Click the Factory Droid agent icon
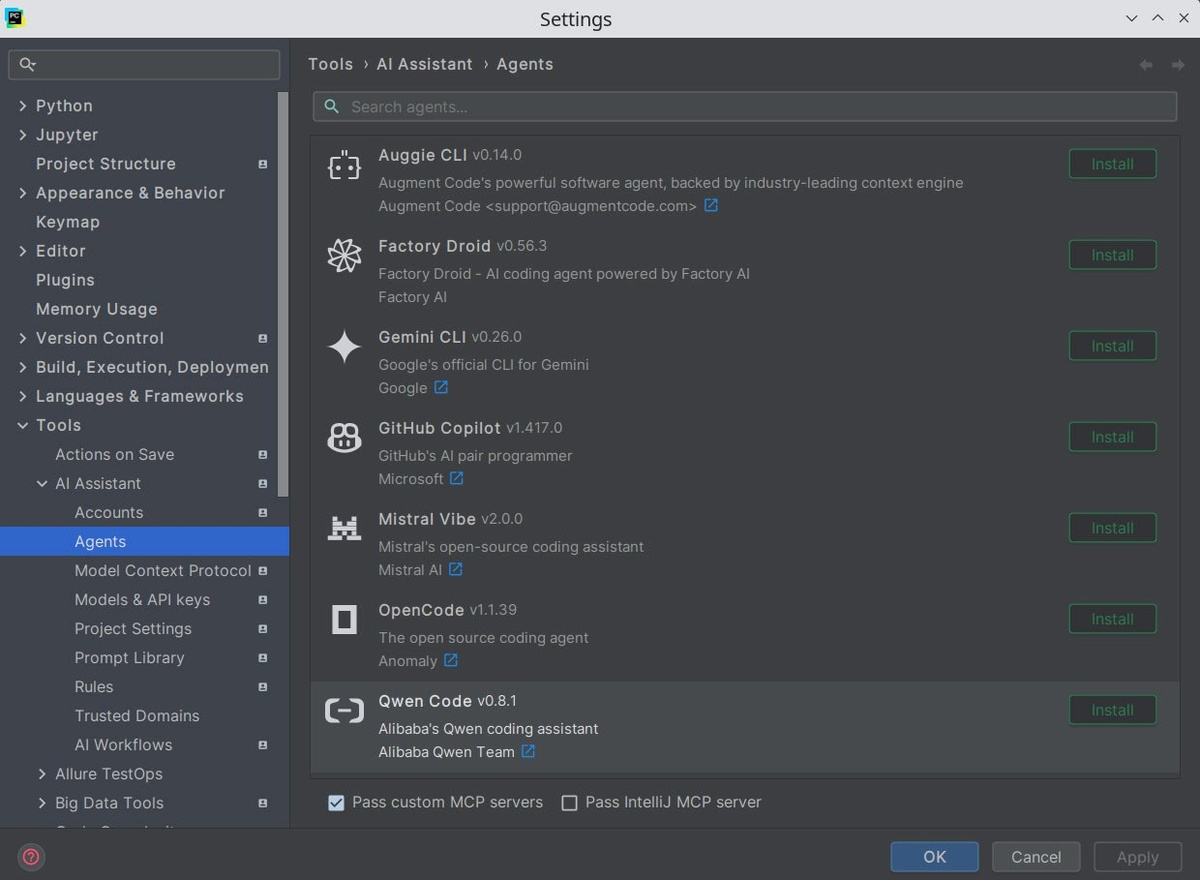This screenshot has width=1200, height=880. pos(344,256)
